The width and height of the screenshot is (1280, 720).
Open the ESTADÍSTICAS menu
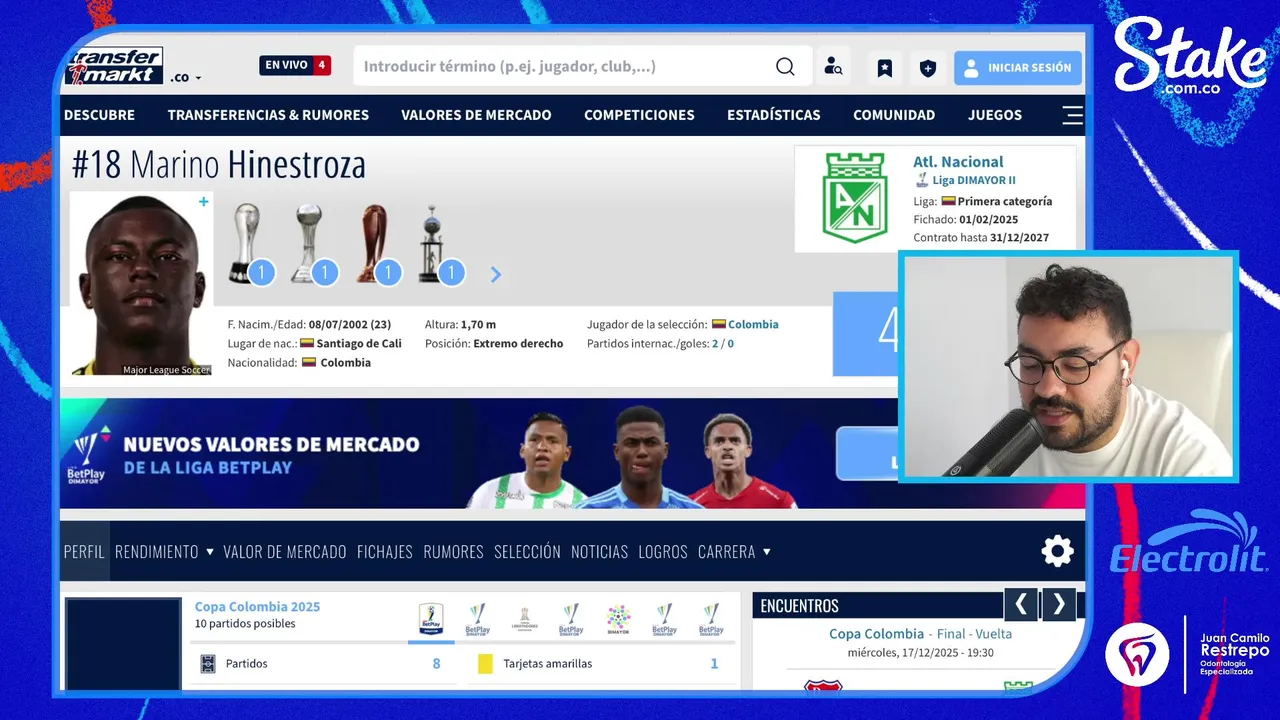[x=774, y=115]
